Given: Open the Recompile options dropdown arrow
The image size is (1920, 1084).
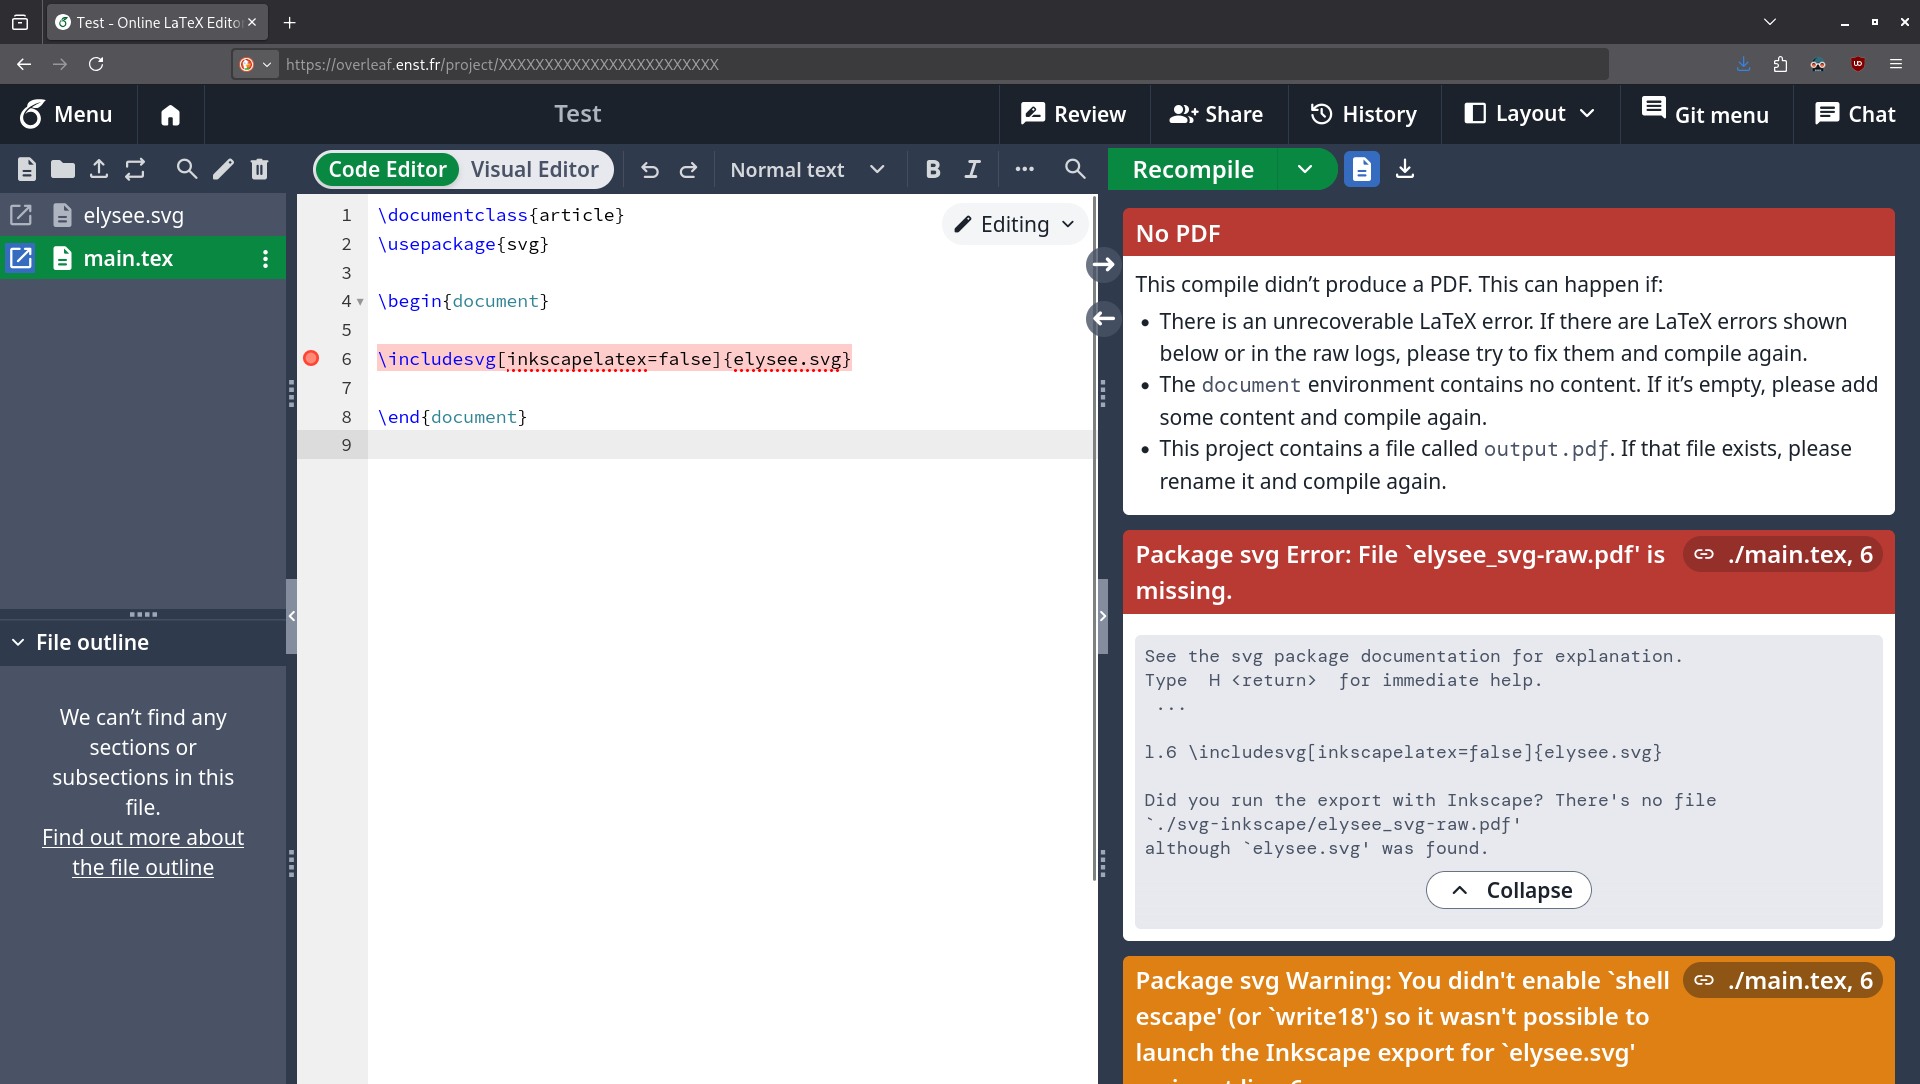Looking at the screenshot, I should click(x=1305, y=169).
